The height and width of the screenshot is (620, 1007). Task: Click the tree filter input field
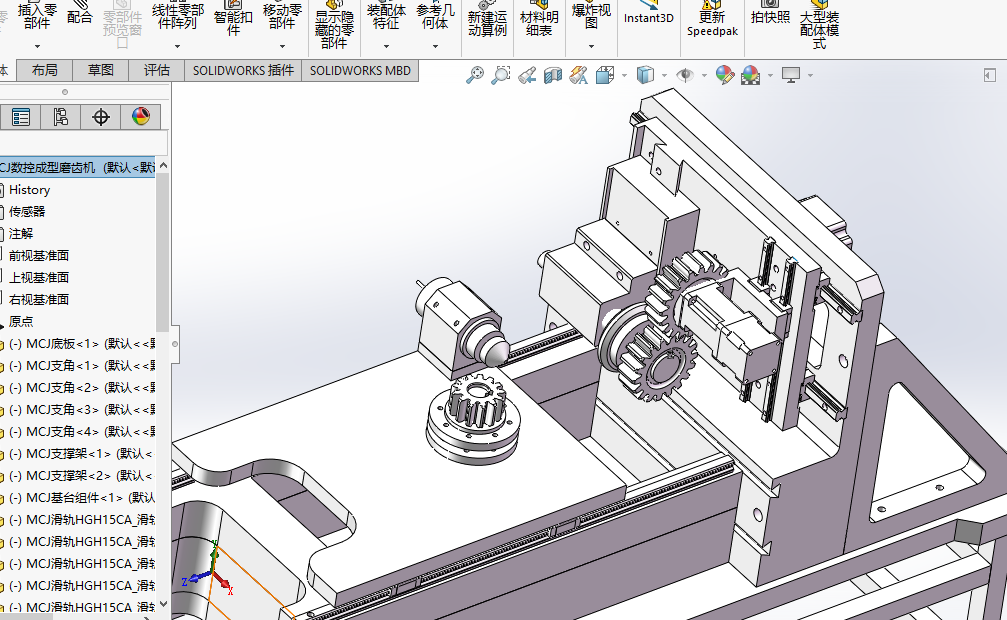83,142
